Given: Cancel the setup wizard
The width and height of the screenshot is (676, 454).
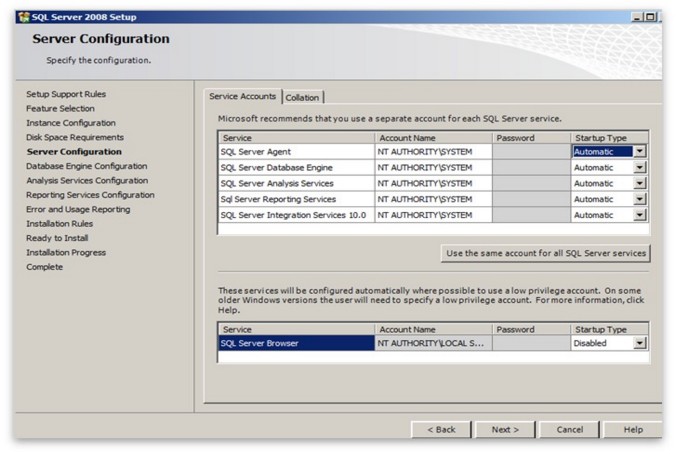Looking at the screenshot, I should [570, 429].
